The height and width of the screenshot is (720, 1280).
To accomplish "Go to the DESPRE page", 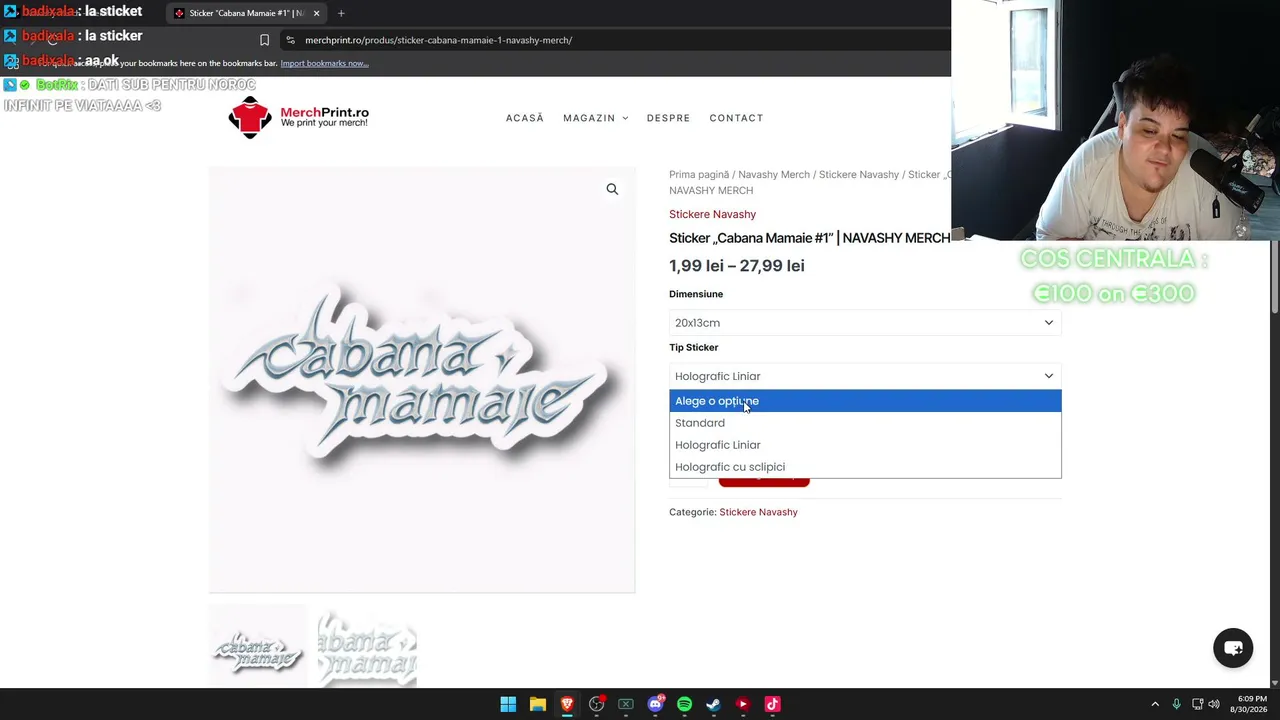I will point(668,118).
